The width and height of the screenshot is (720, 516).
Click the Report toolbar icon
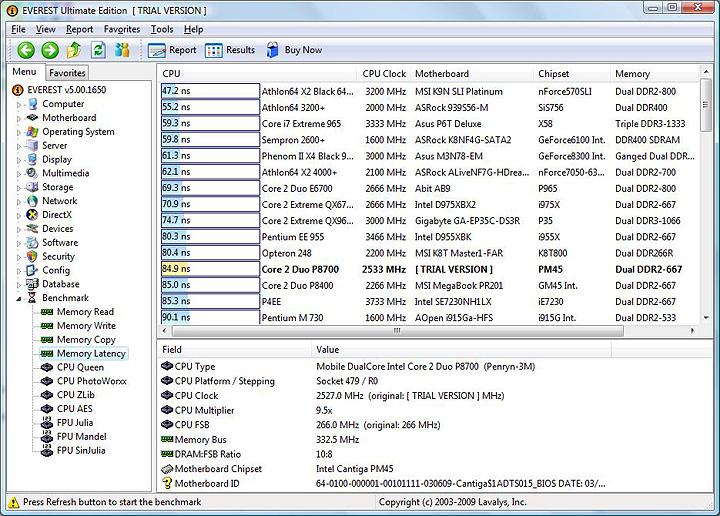(x=157, y=50)
